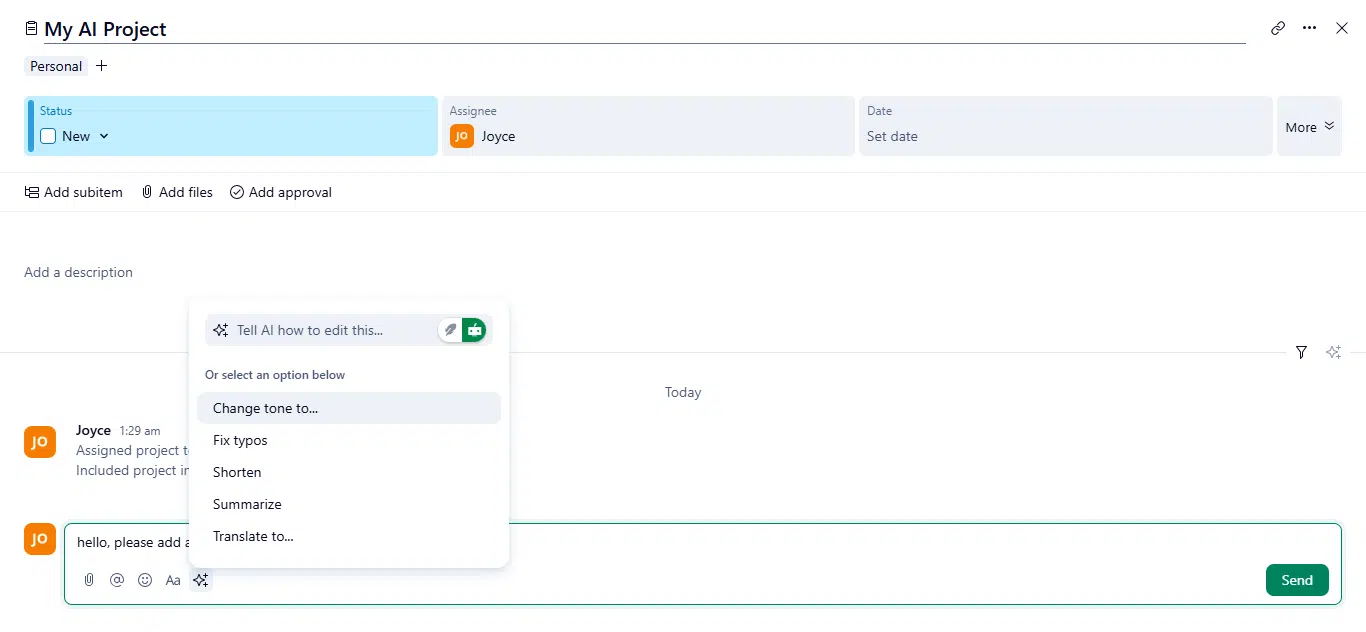Click Add subitem
Image resolution: width=1366 pixels, height=632 pixels.
point(74,192)
